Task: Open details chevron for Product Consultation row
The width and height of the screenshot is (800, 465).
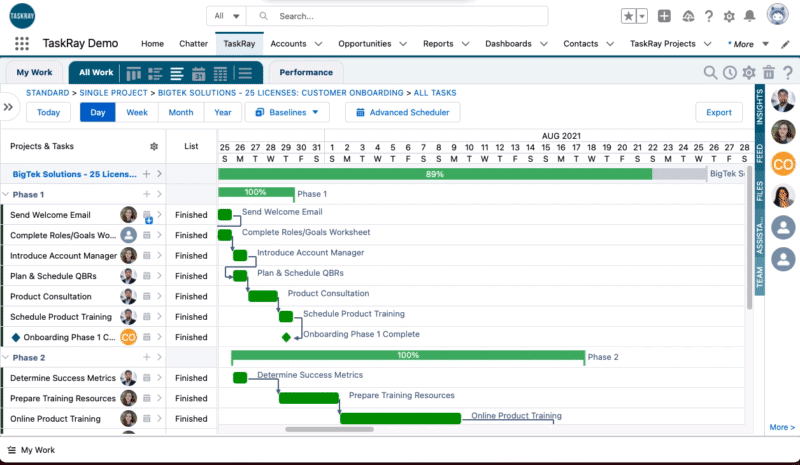Action: pos(159,296)
